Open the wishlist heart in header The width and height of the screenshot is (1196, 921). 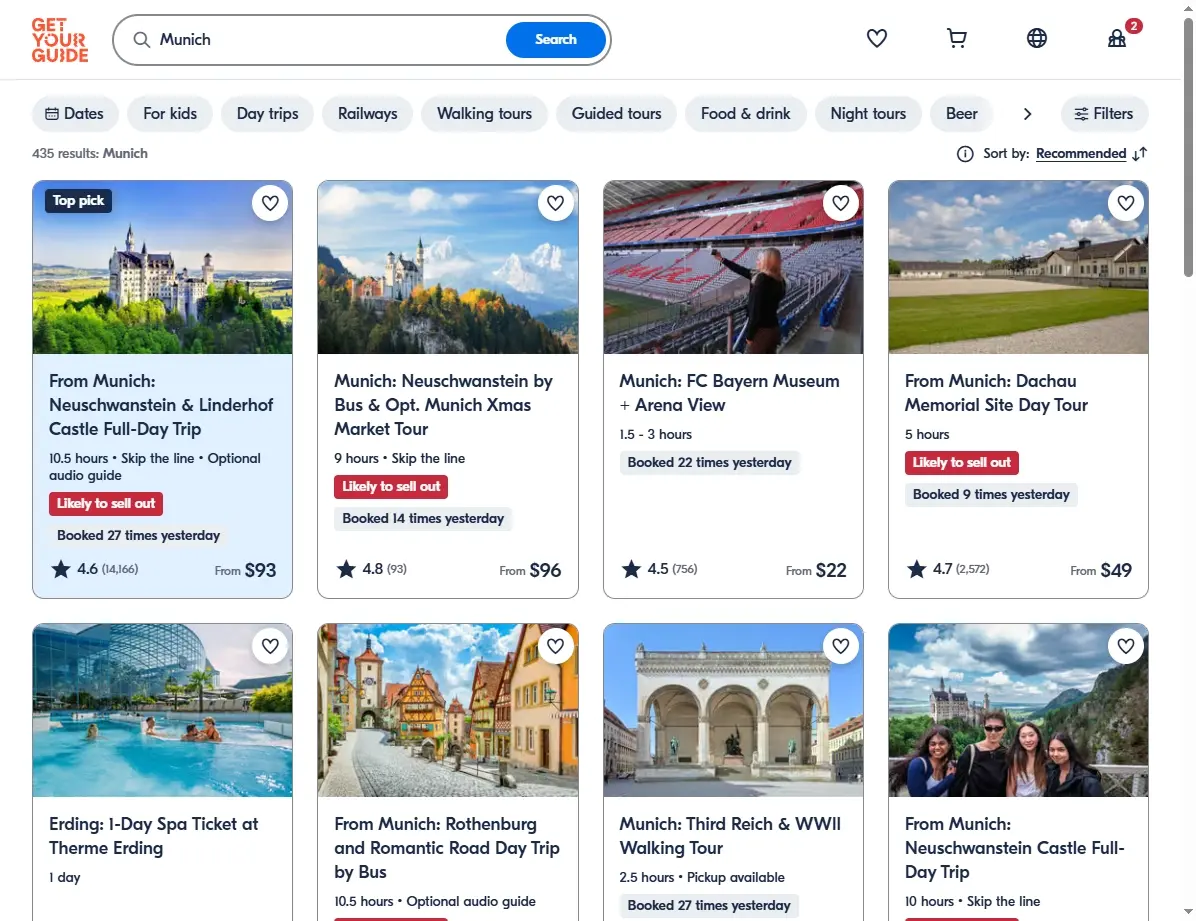[876, 38]
